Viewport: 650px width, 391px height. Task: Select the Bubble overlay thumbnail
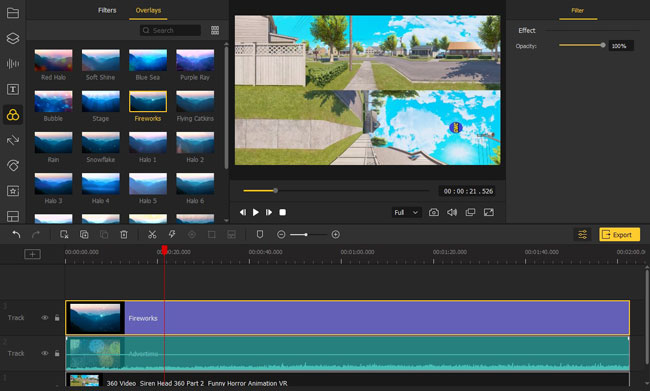[53, 102]
